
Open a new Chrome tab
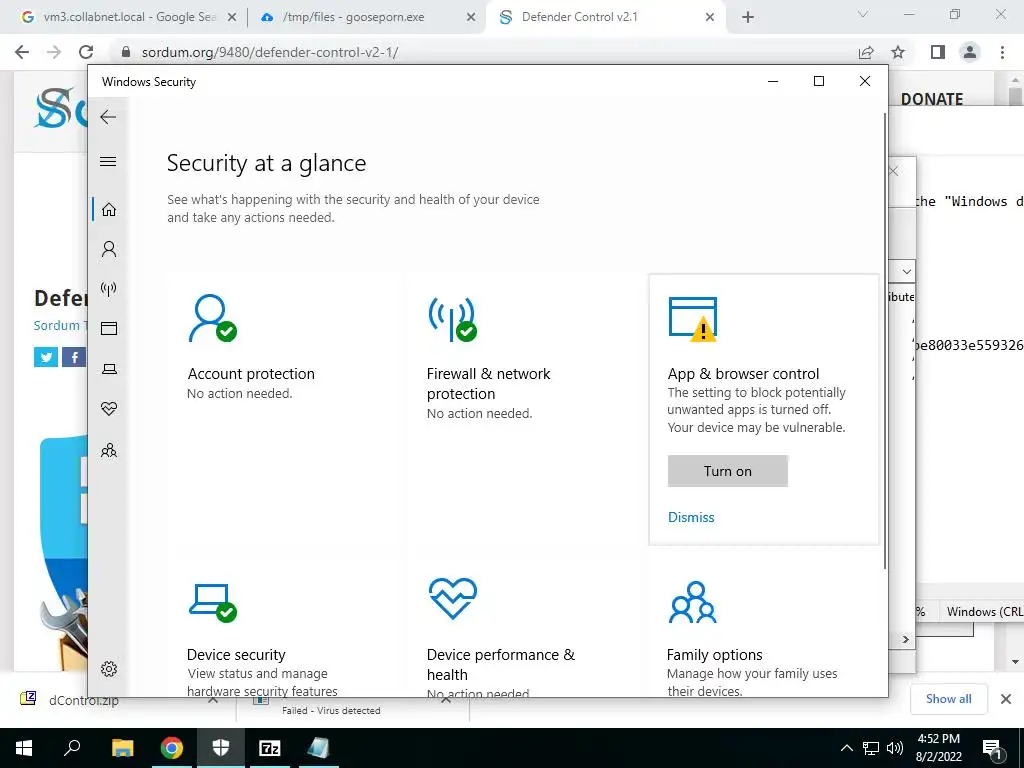(x=748, y=18)
